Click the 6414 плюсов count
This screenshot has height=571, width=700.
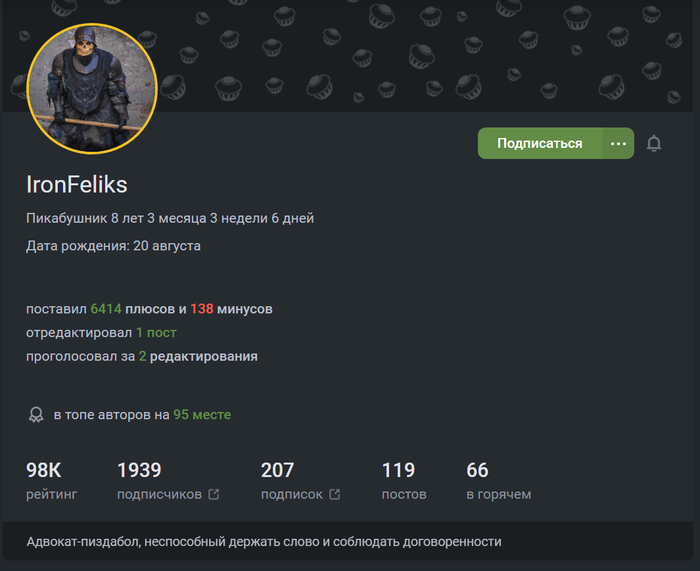click(x=106, y=309)
